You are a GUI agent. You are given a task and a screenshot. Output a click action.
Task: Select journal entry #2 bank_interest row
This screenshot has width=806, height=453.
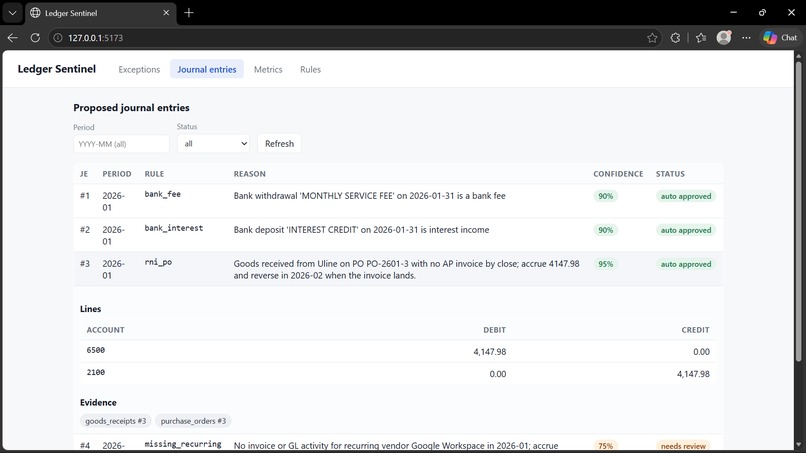398,235
